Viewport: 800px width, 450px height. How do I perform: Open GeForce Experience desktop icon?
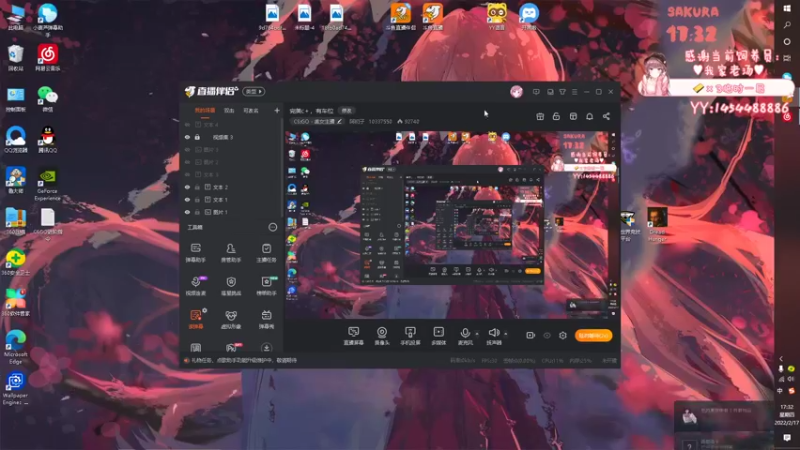(x=47, y=184)
